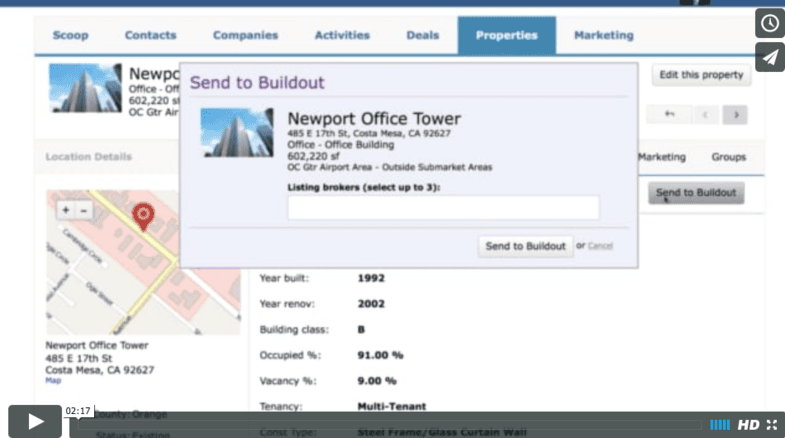
Task: Go to next property arrow
Action: pyautogui.click(x=735, y=115)
